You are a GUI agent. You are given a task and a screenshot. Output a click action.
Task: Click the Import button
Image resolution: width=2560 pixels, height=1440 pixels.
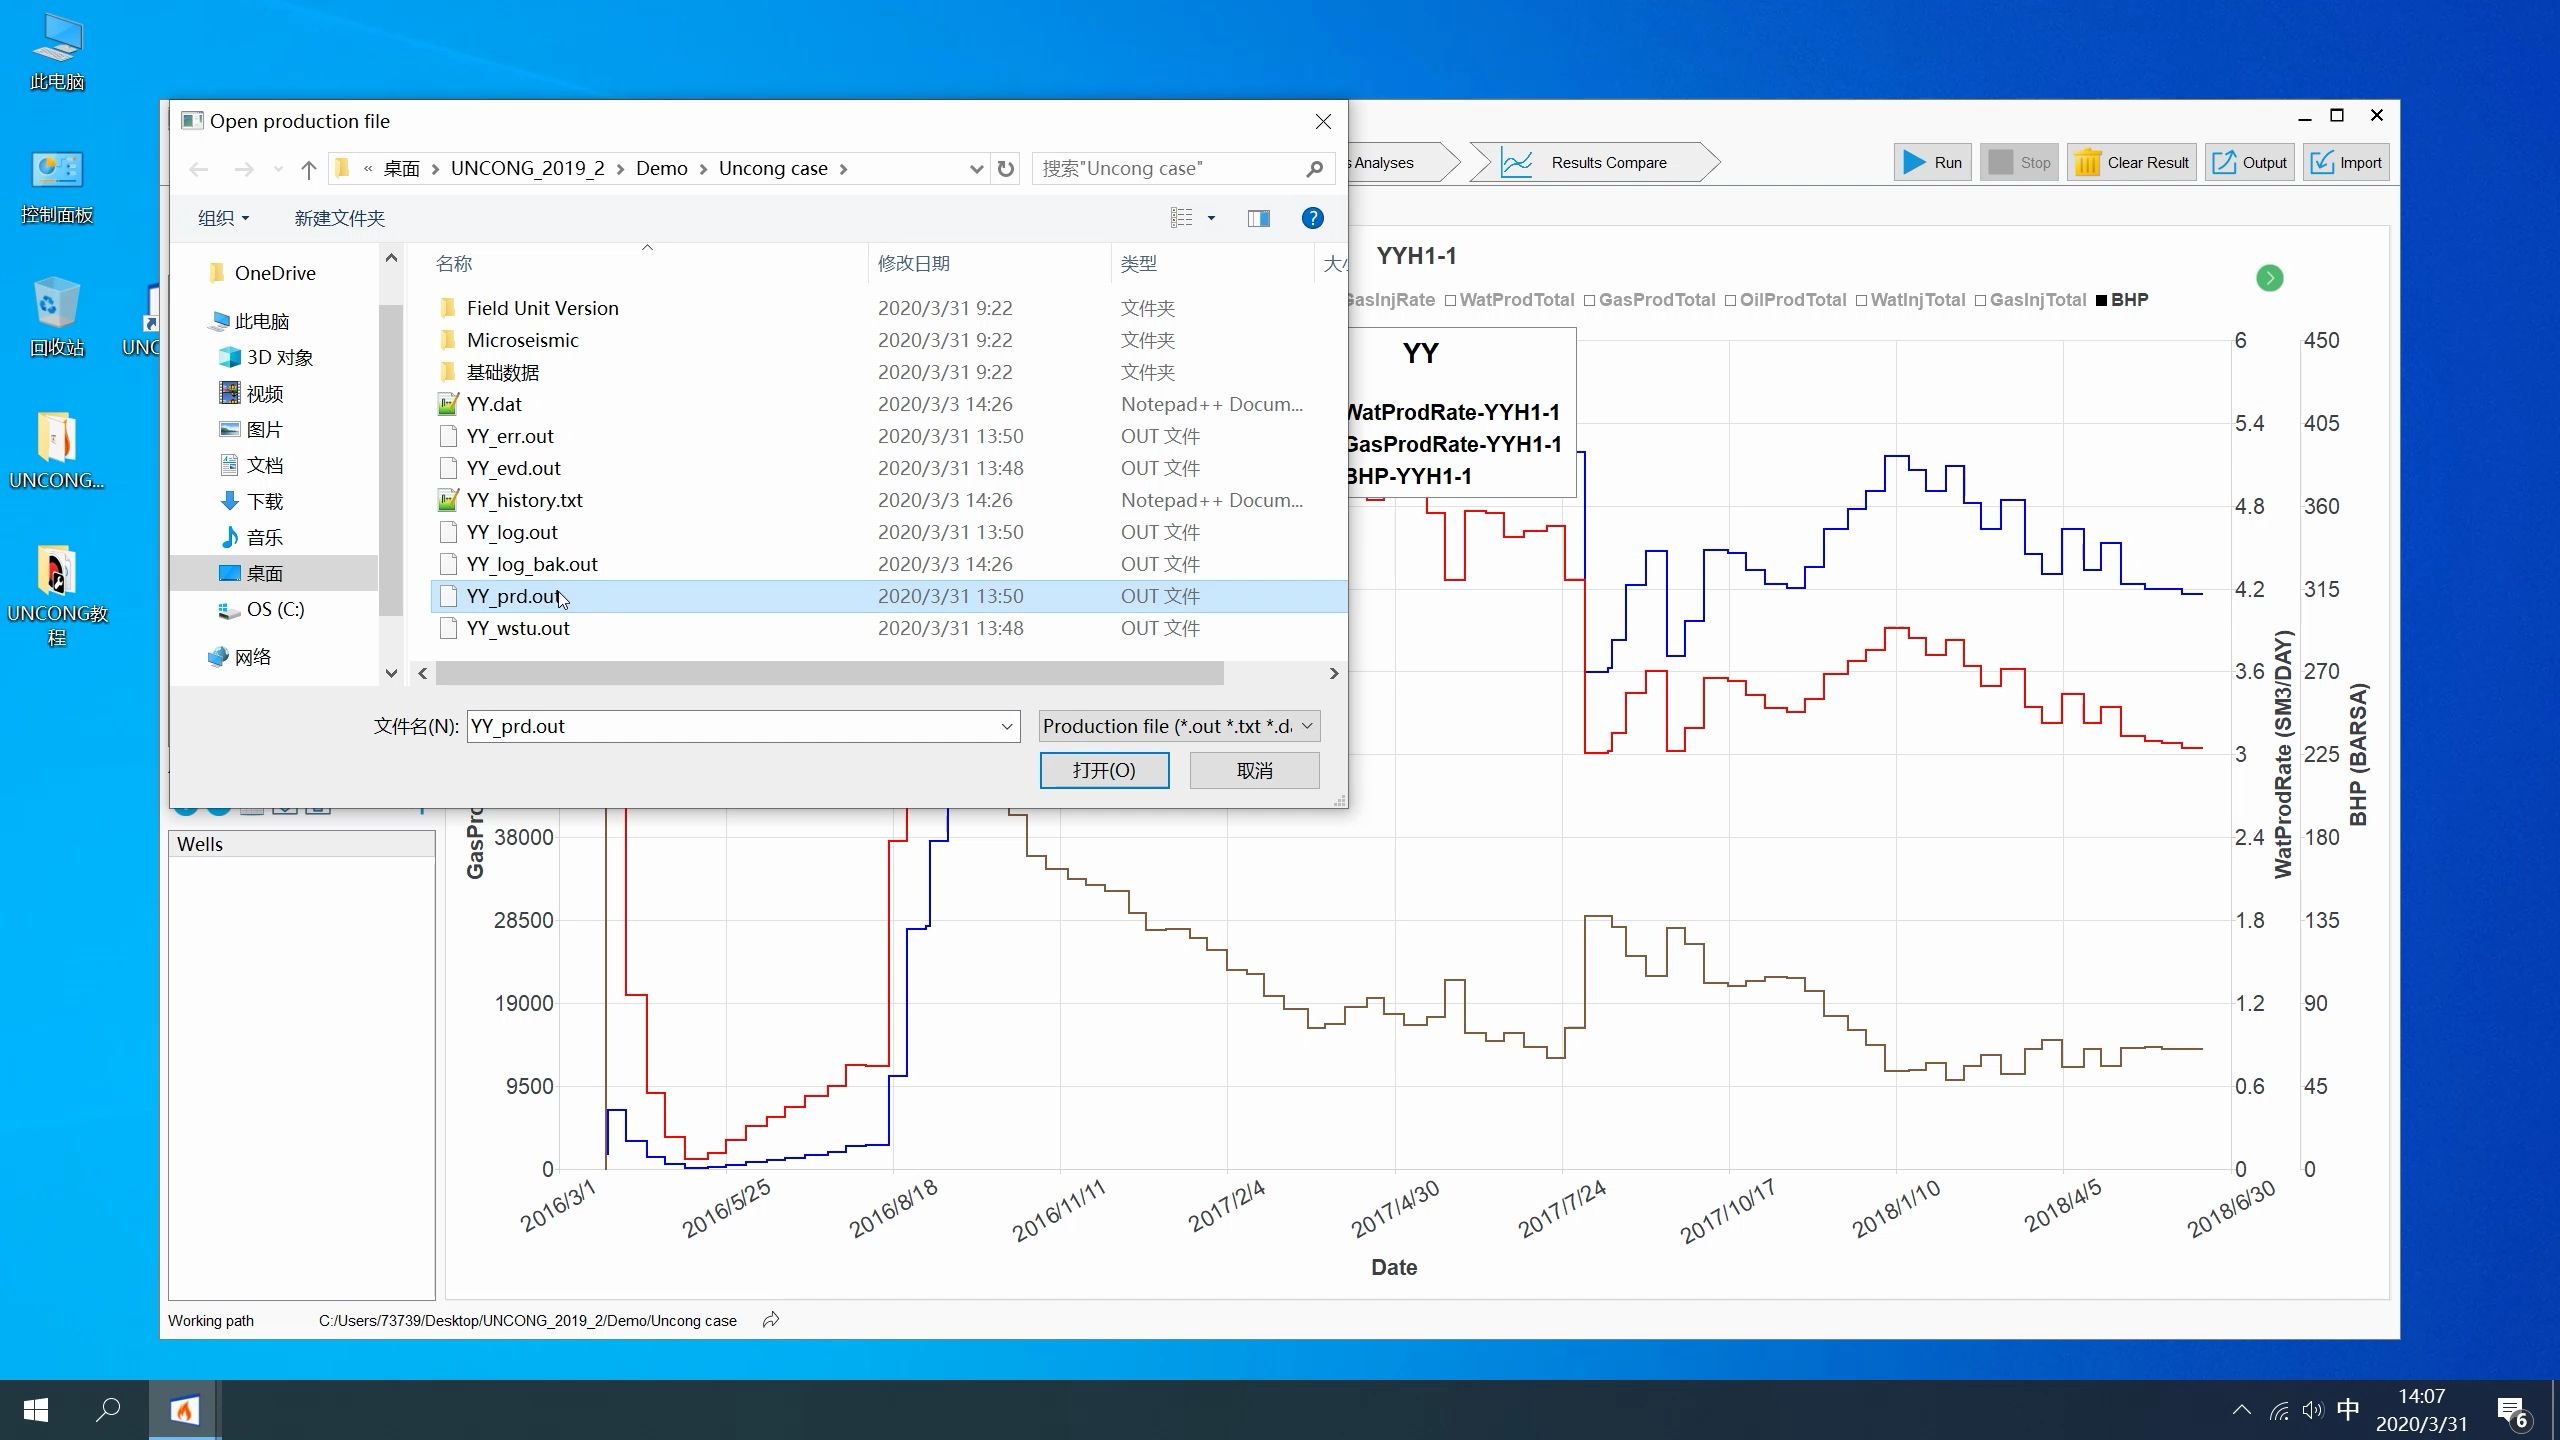coord(2346,163)
